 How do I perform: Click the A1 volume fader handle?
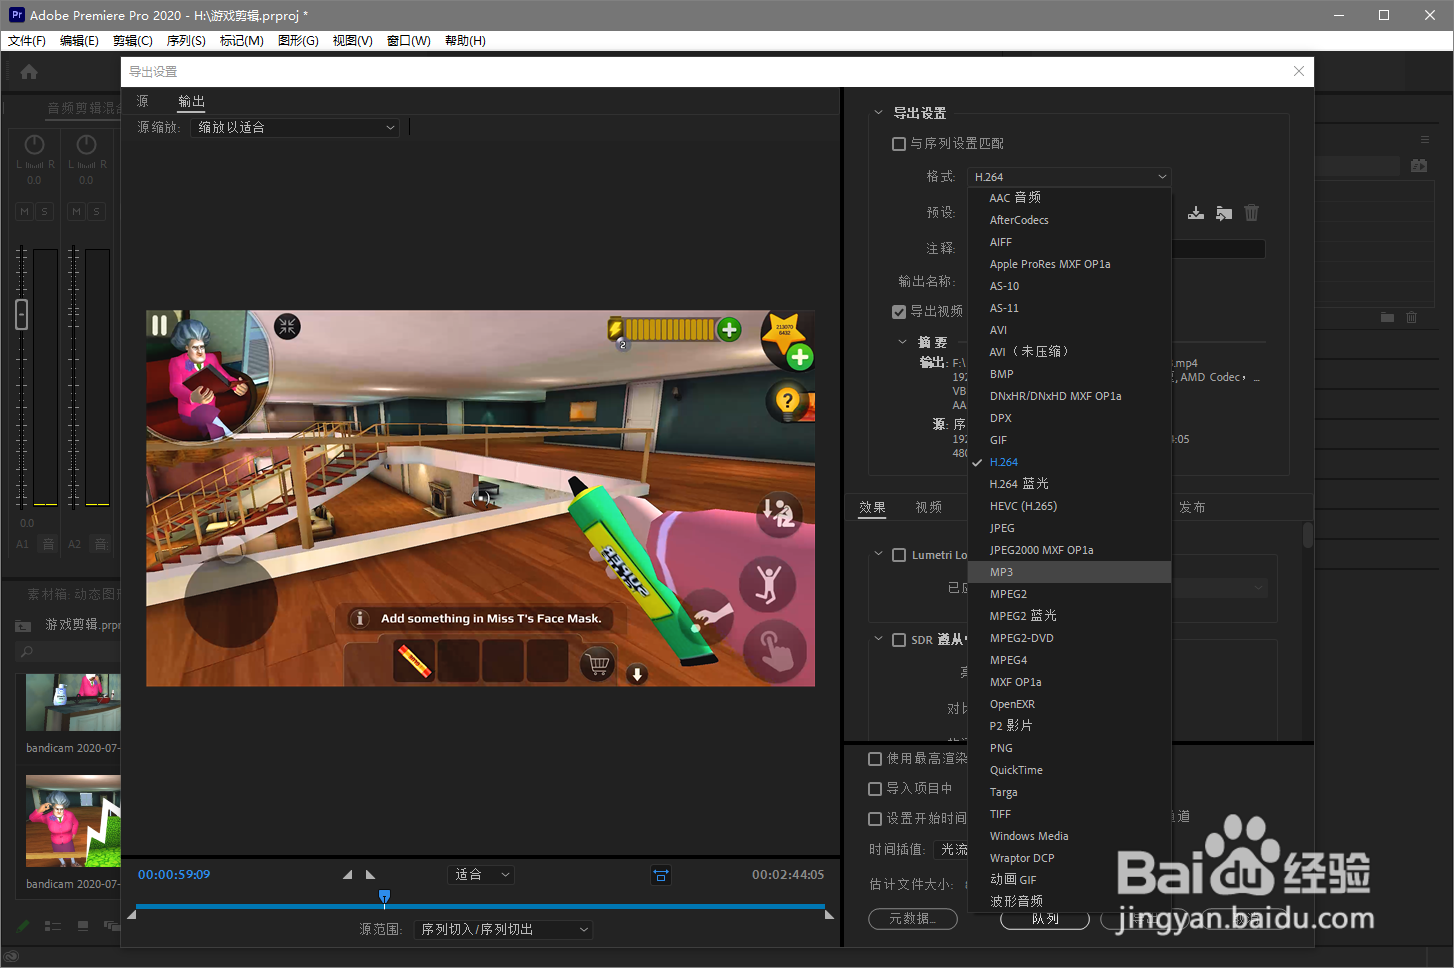pyautogui.click(x=22, y=314)
